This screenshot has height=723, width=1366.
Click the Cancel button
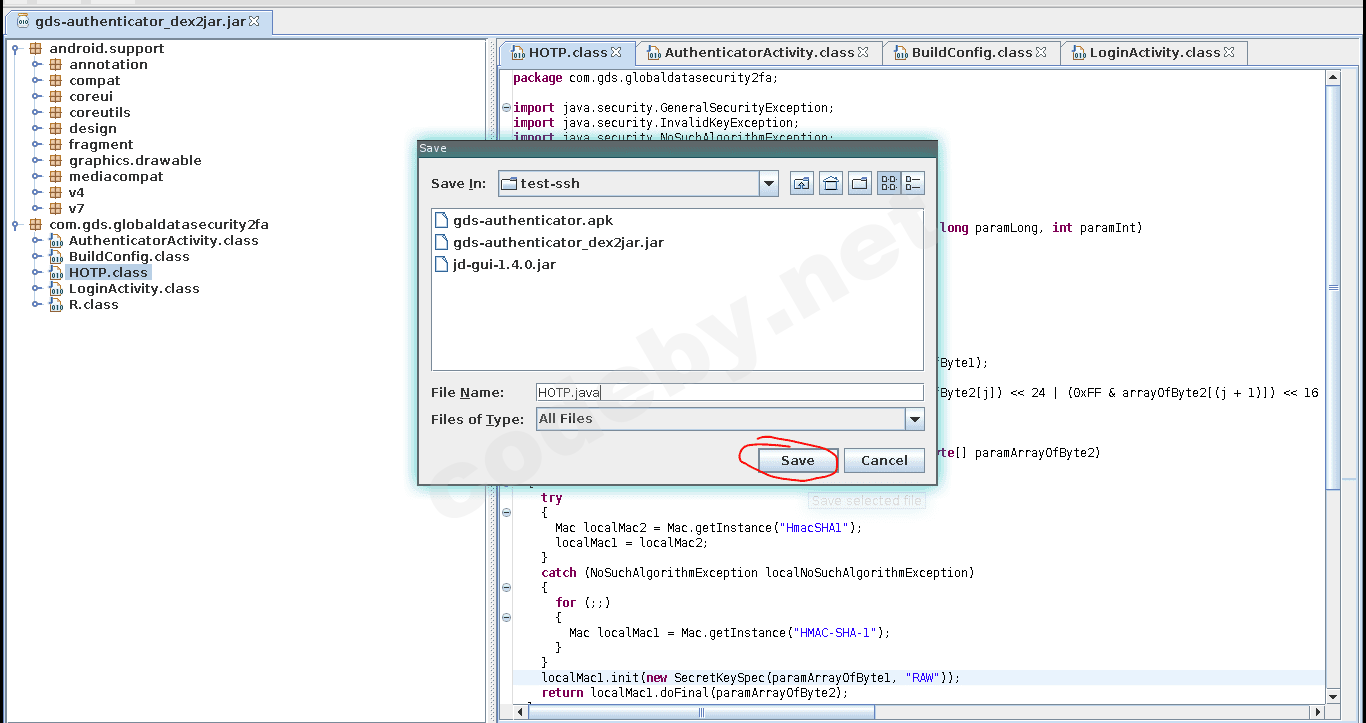[x=884, y=460]
